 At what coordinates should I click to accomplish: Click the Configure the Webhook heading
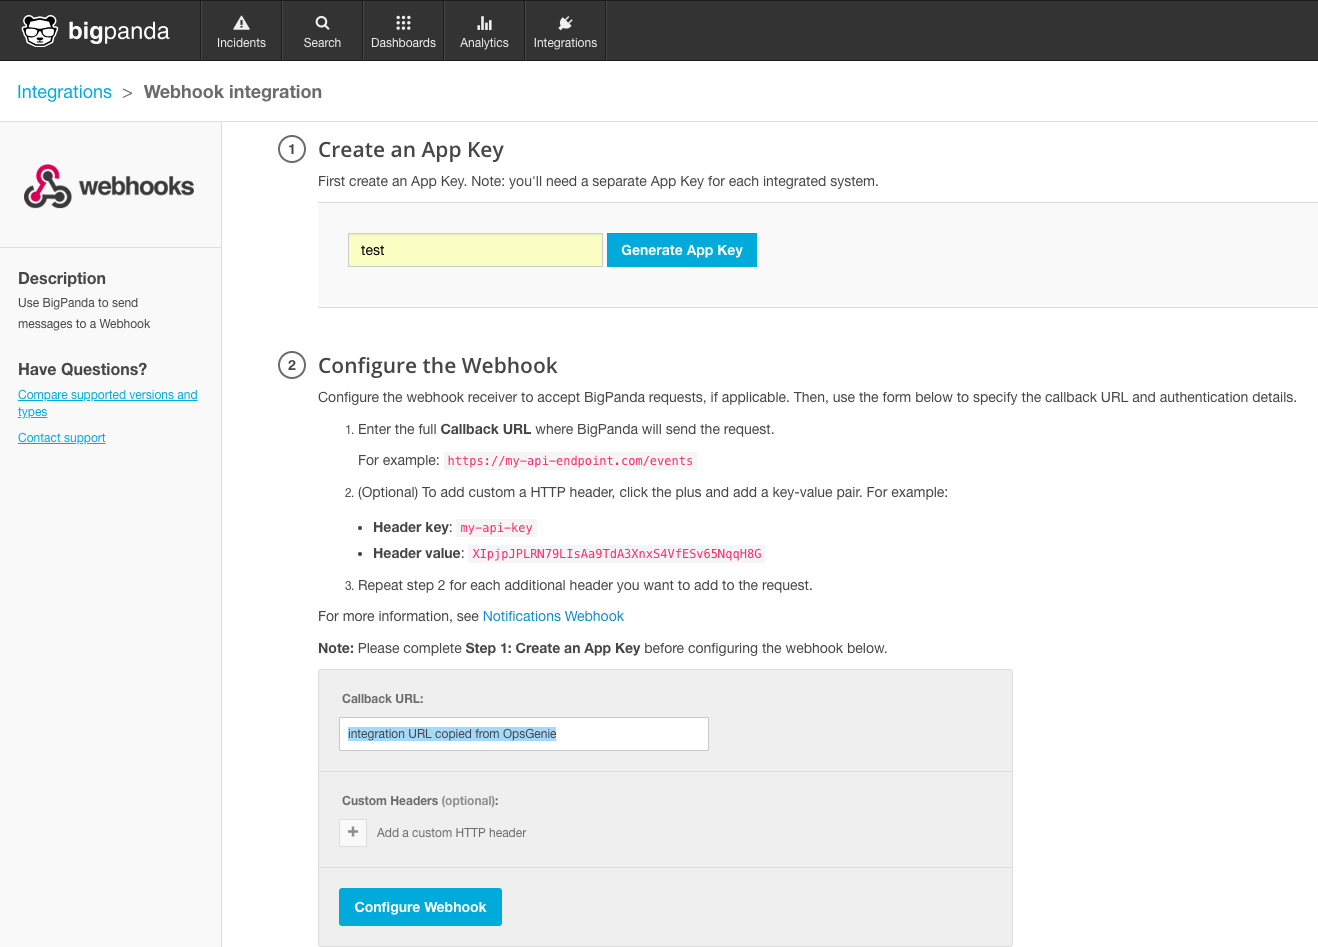438,366
